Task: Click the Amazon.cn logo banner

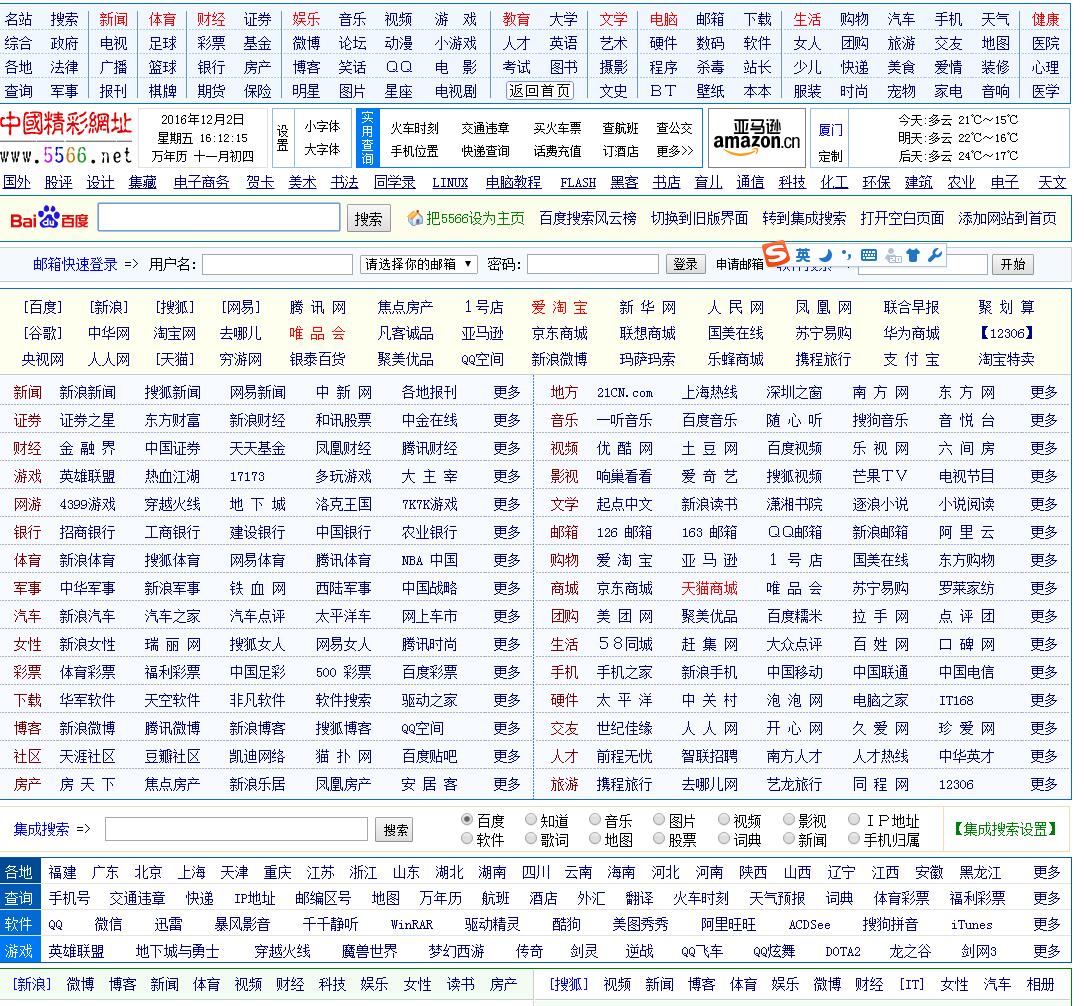Action: tap(756, 137)
